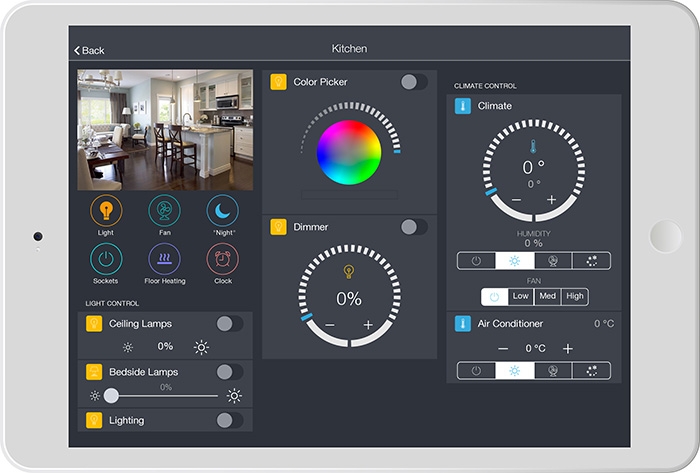Tap the Fan scene icon
700x473 pixels.
[164, 211]
